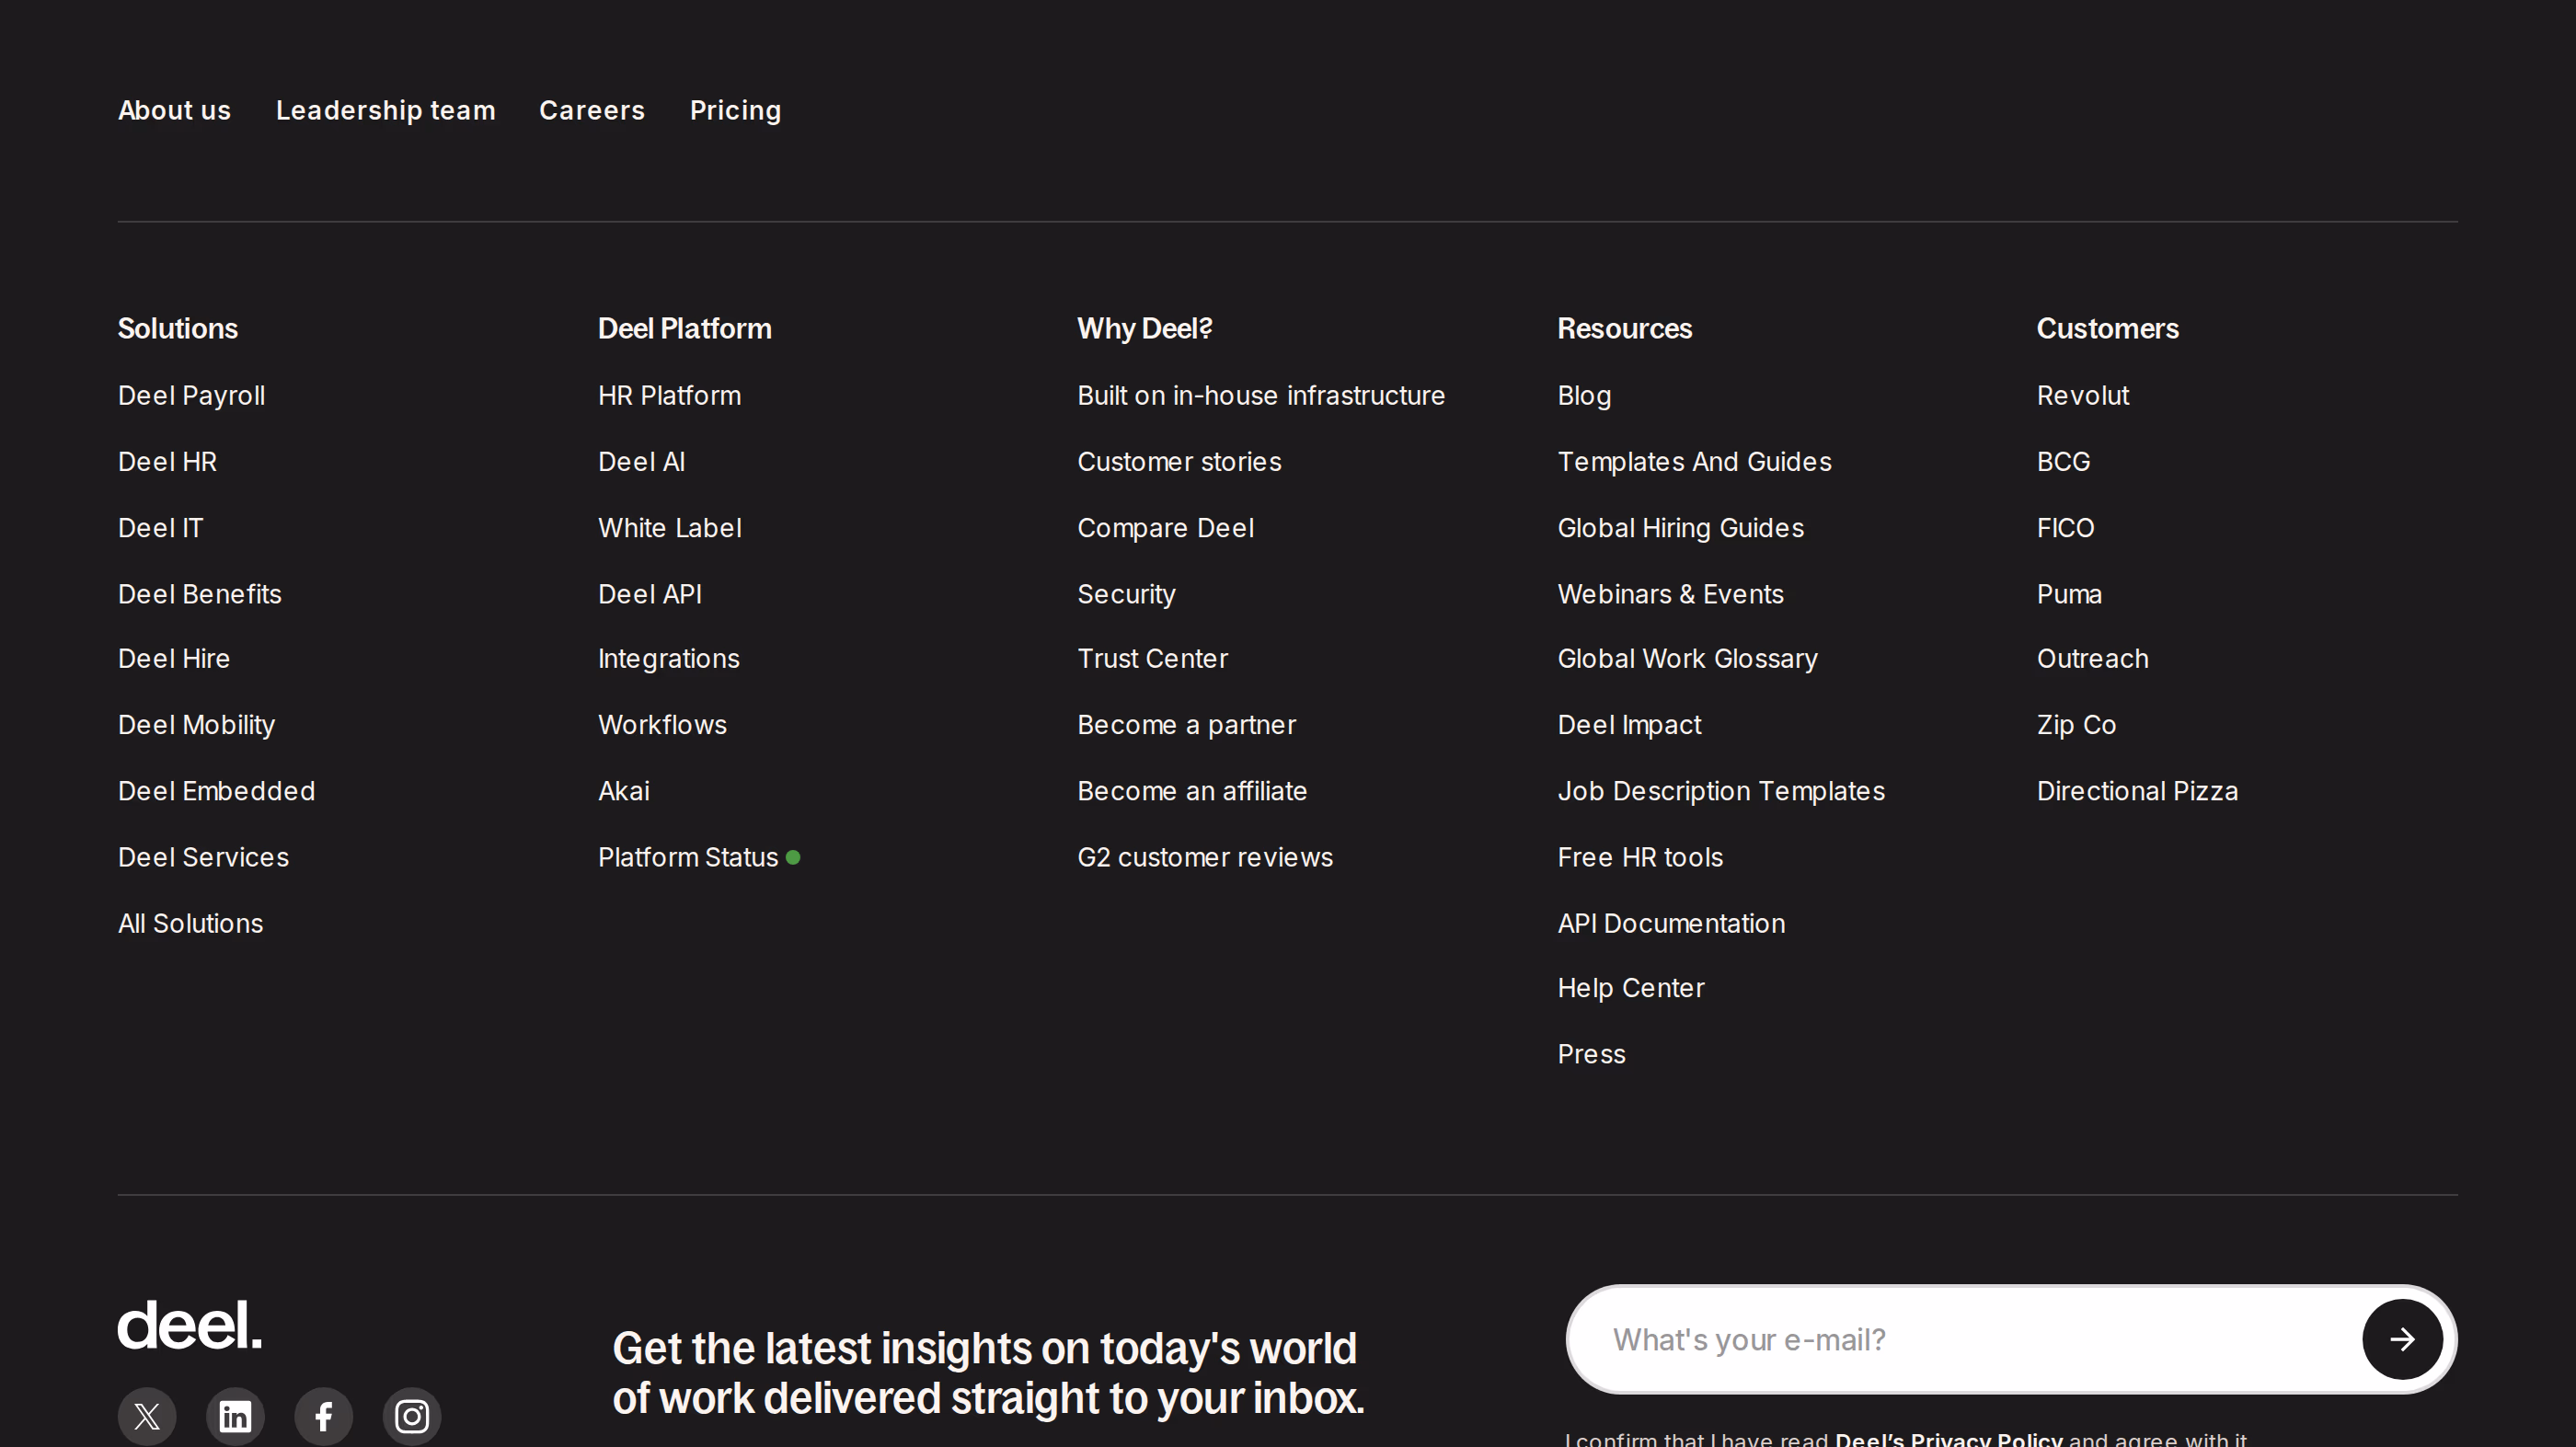Click the deel logo in the footer
The height and width of the screenshot is (1447, 2576).
pos(190,1325)
